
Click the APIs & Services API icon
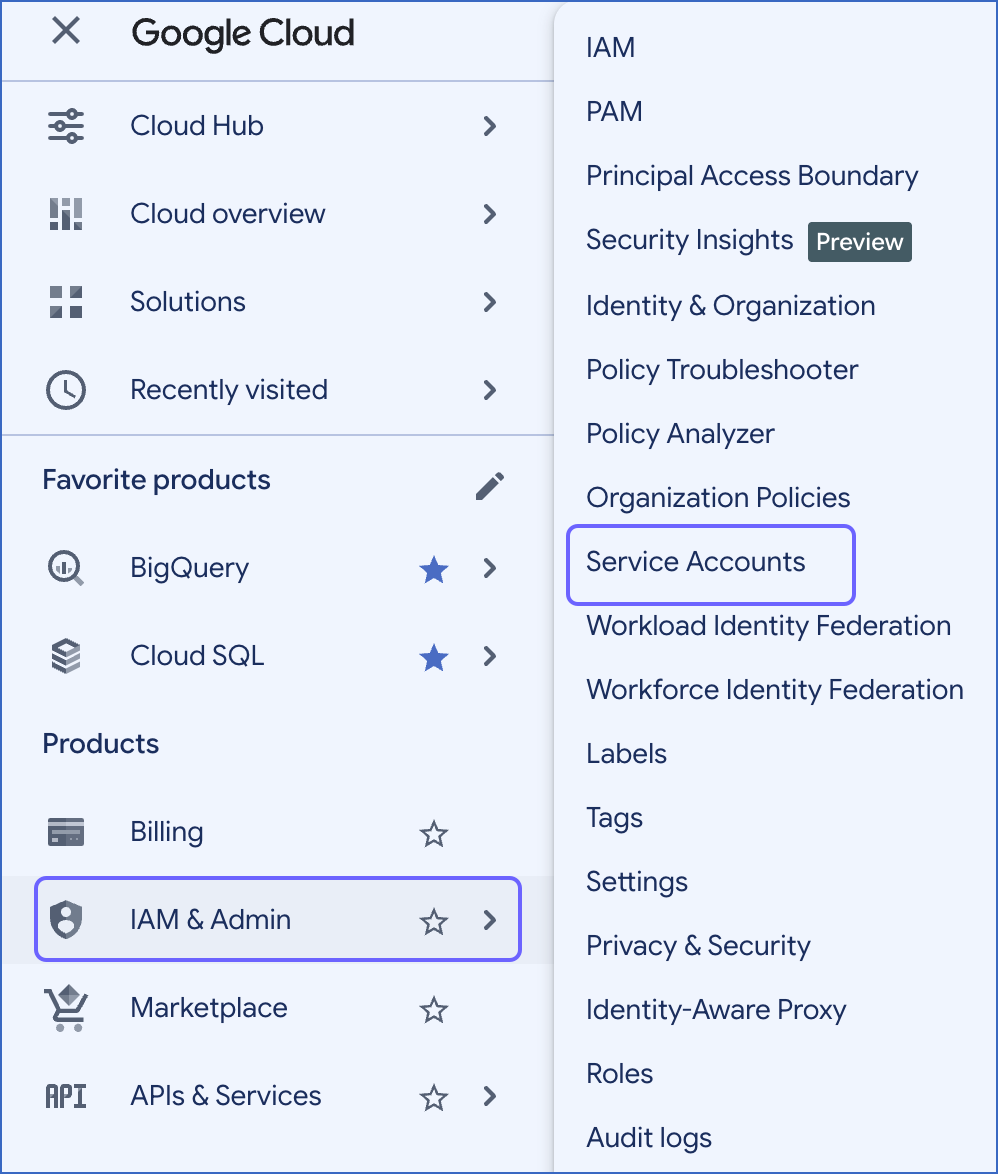coord(66,1096)
